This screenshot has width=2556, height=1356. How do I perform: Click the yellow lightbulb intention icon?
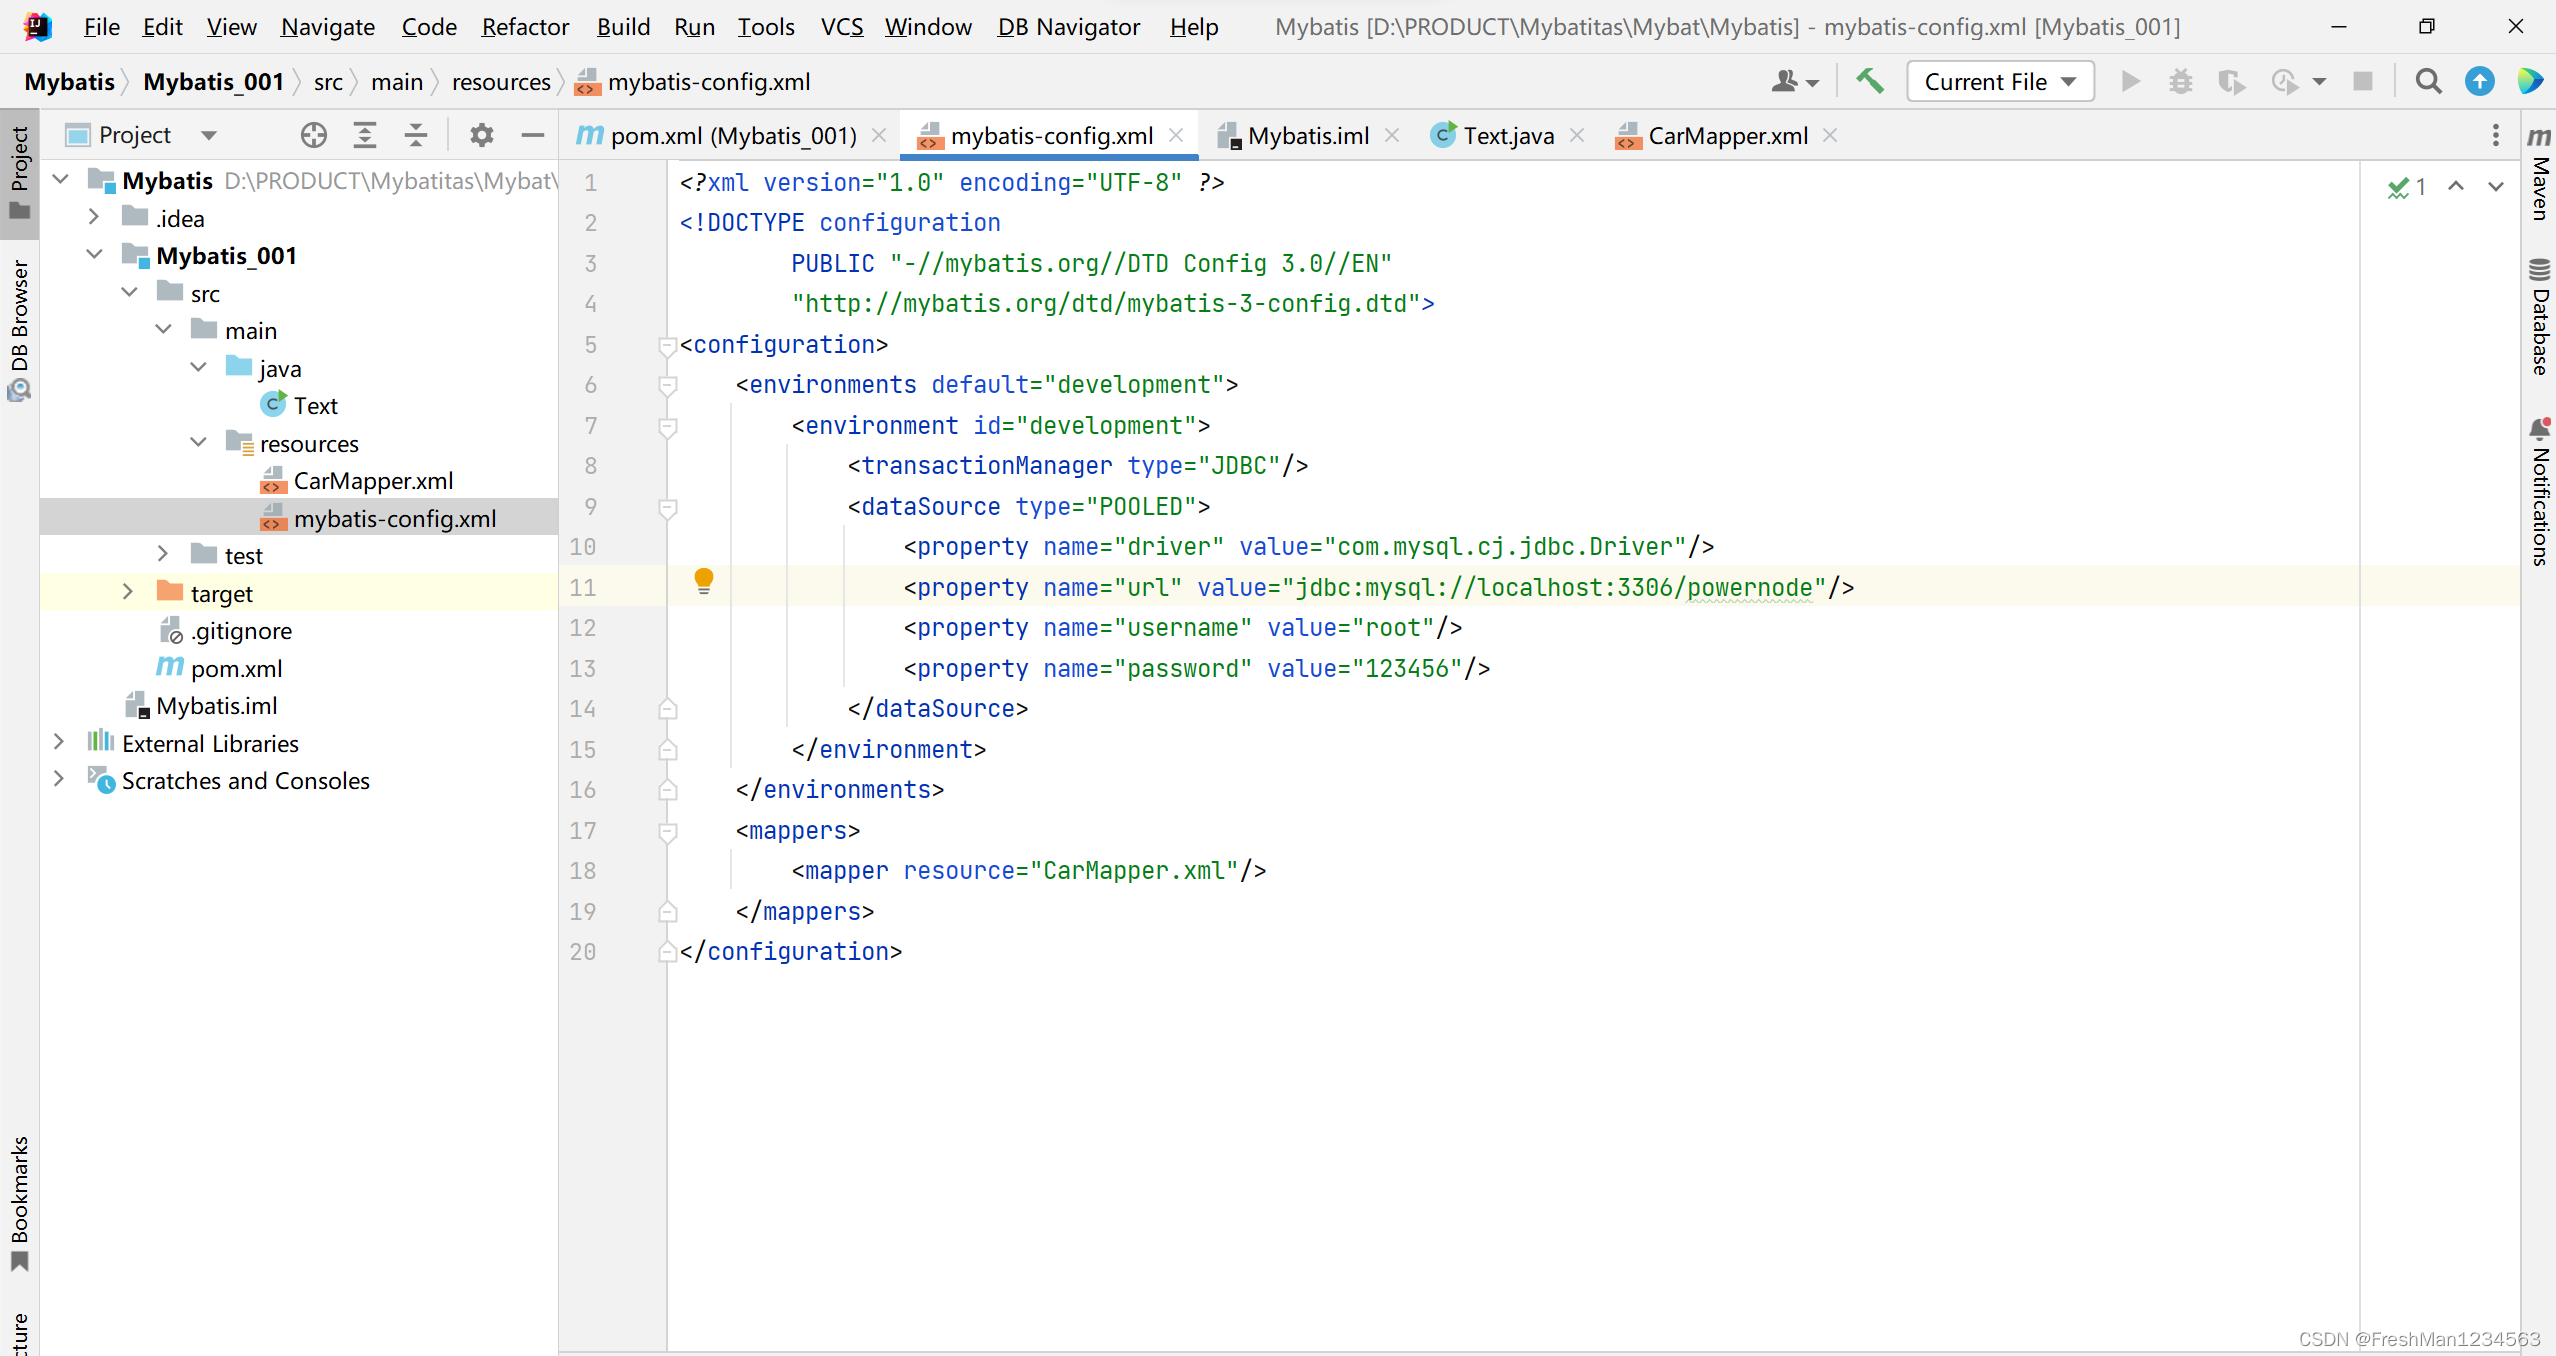pyautogui.click(x=704, y=580)
